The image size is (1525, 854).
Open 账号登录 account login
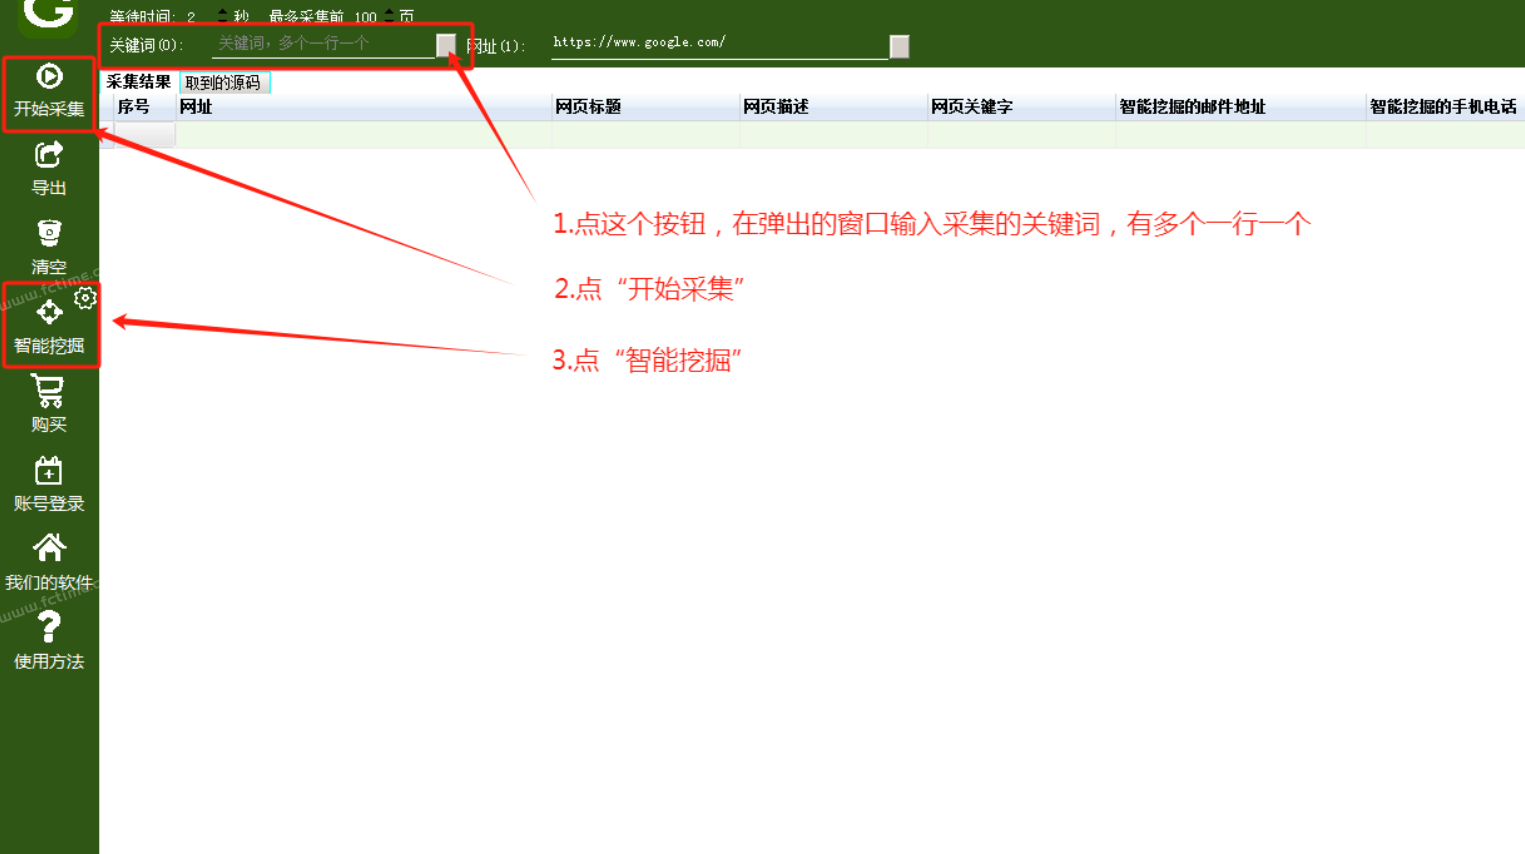click(x=48, y=470)
